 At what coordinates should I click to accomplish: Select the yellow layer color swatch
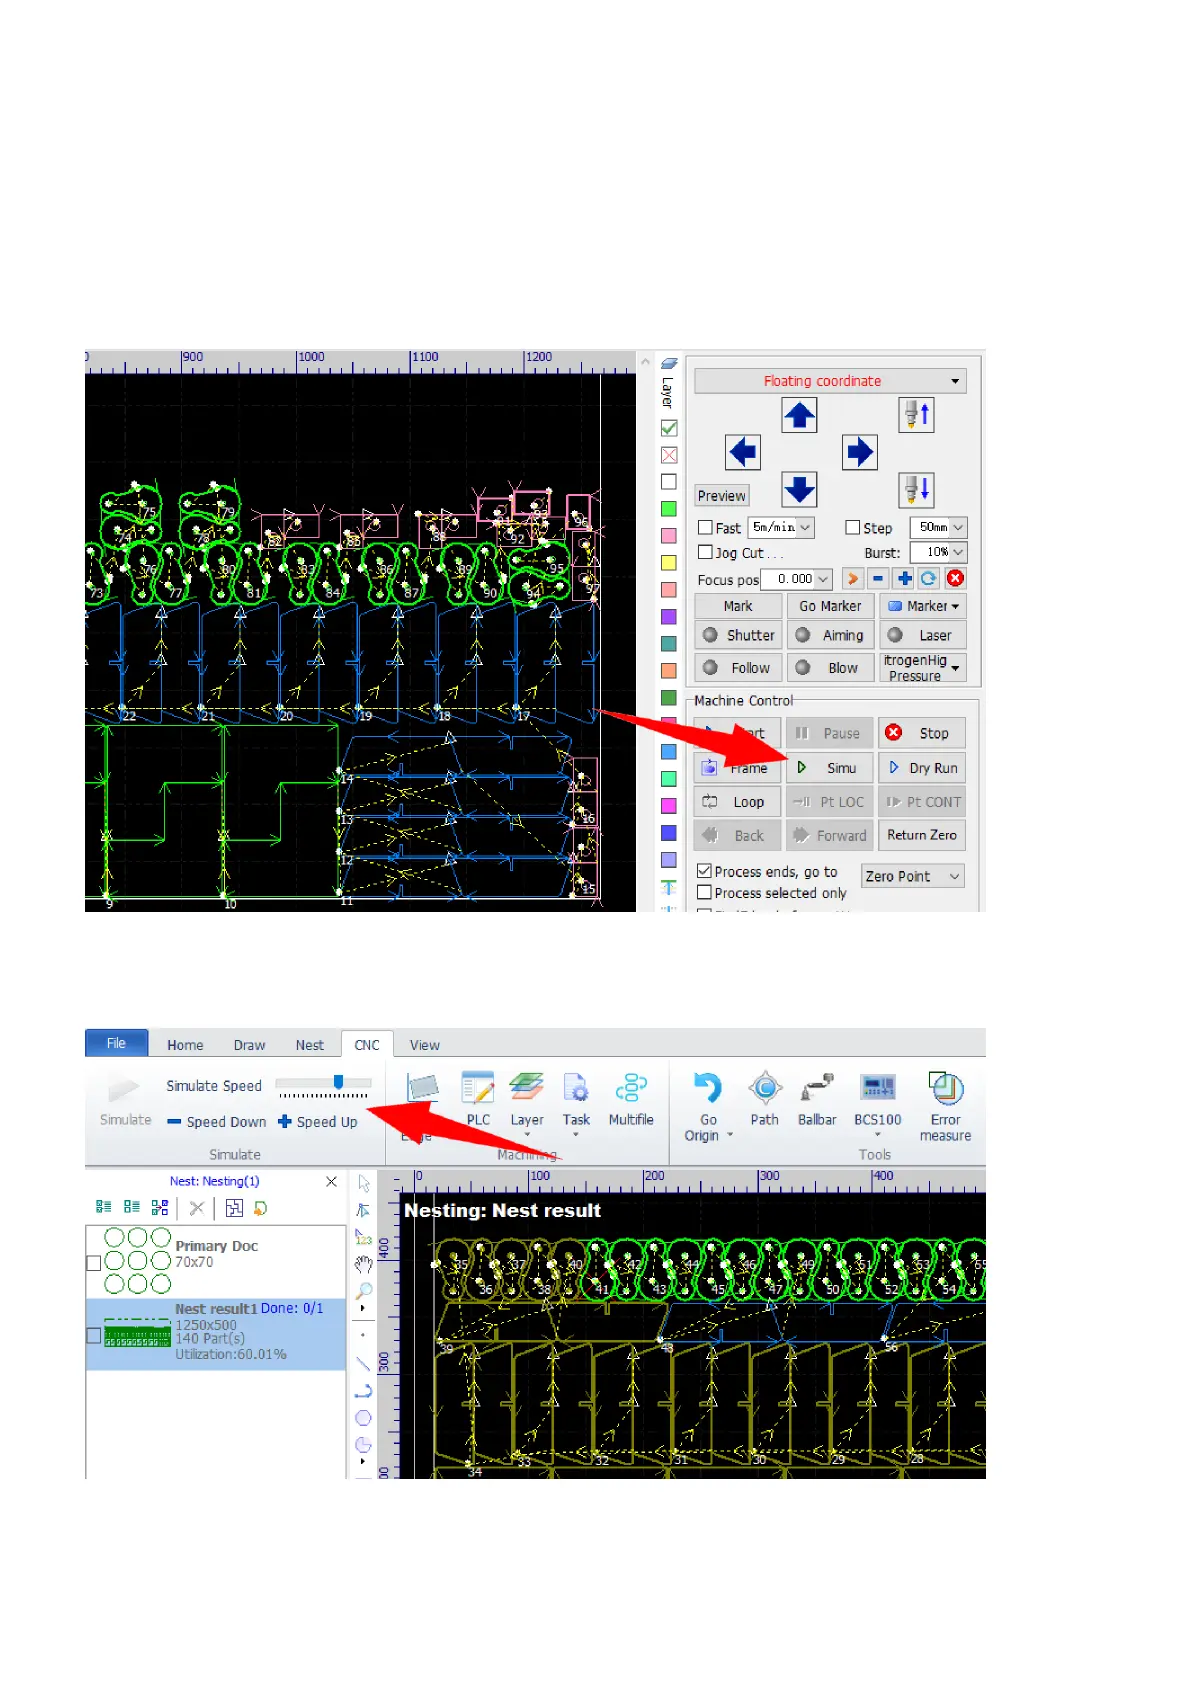tap(669, 563)
